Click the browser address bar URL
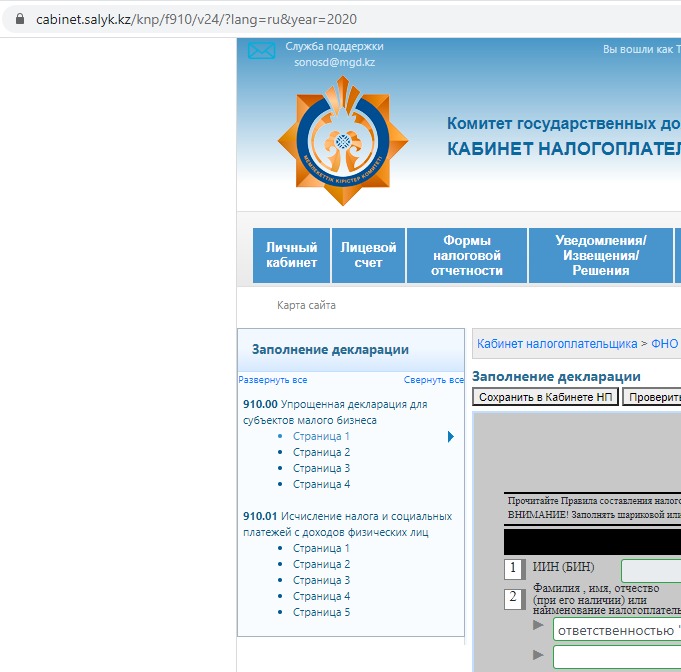 pyautogui.click(x=196, y=19)
